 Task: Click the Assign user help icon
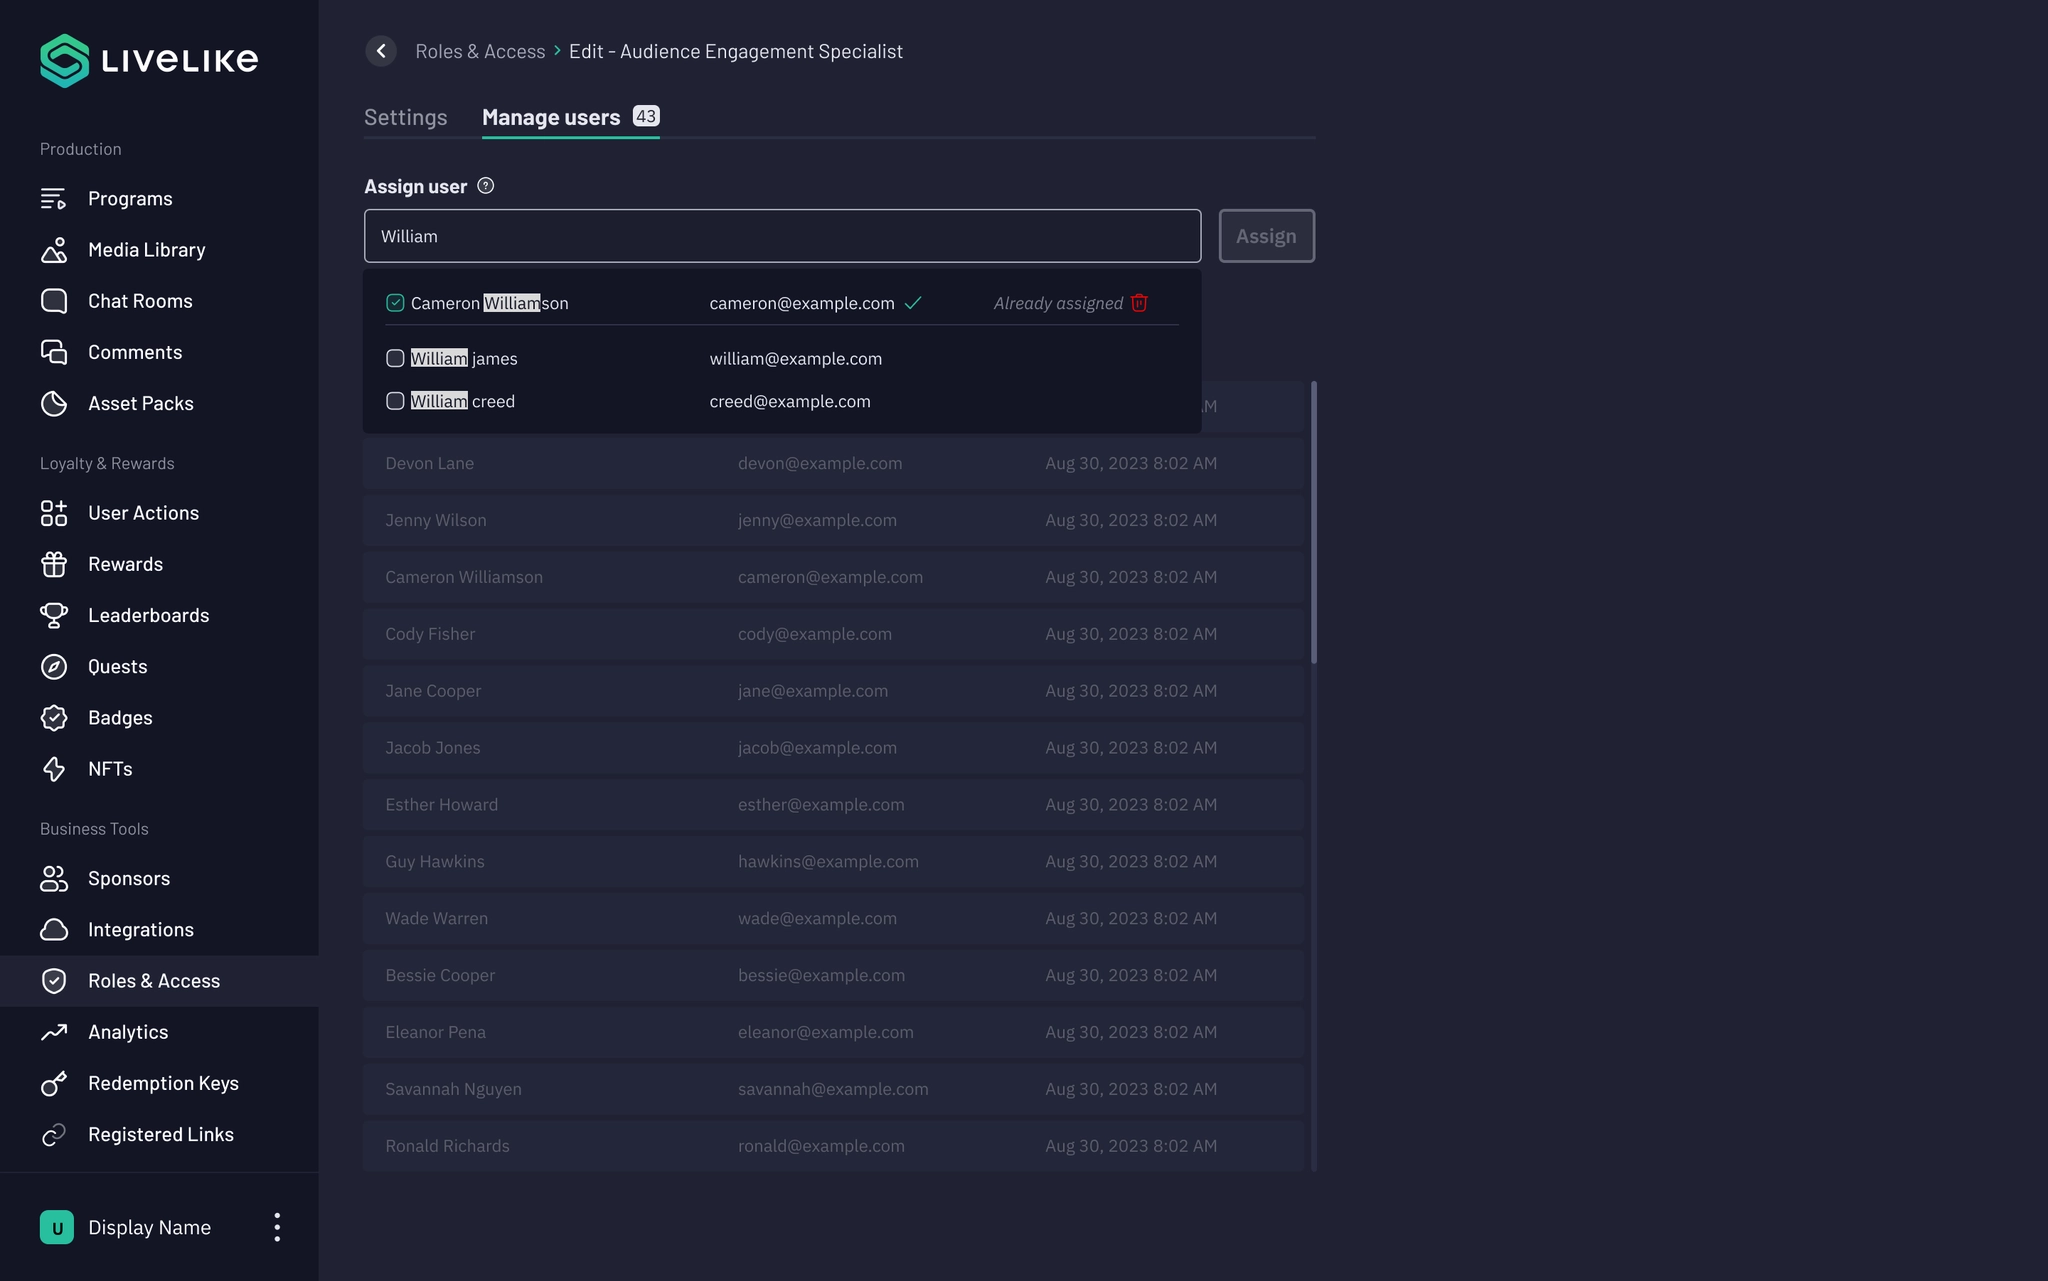[x=486, y=186]
